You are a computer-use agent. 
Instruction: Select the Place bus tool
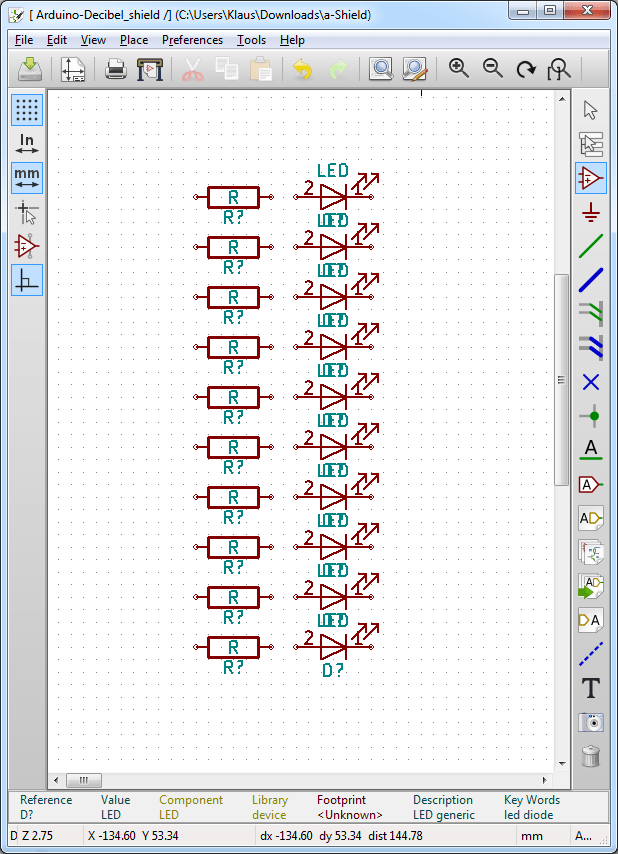coord(591,280)
